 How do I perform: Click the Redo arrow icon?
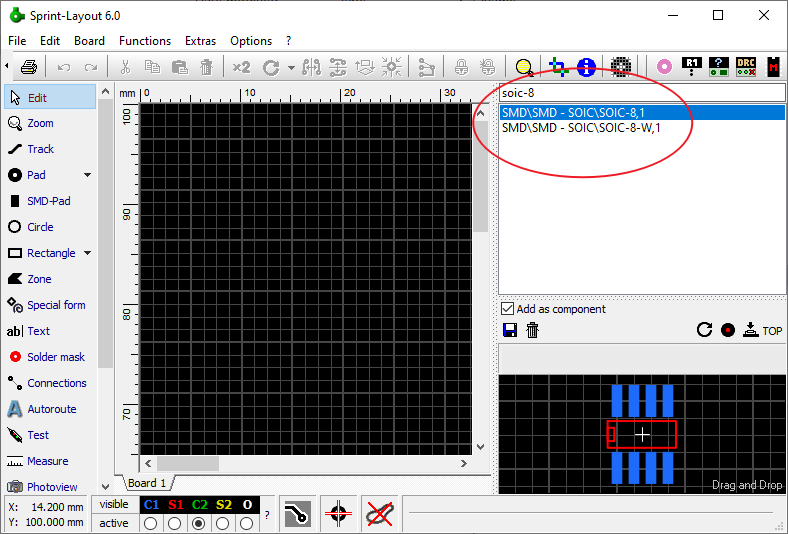point(91,67)
